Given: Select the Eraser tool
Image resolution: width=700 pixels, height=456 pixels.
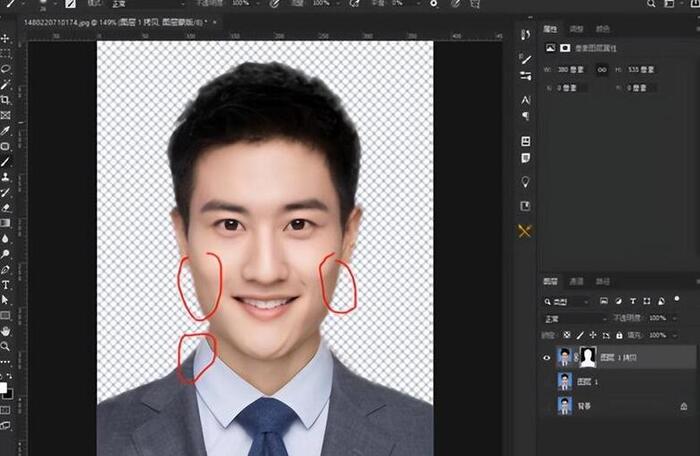Looking at the screenshot, I should pyautogui.click(x=5, y=208).
